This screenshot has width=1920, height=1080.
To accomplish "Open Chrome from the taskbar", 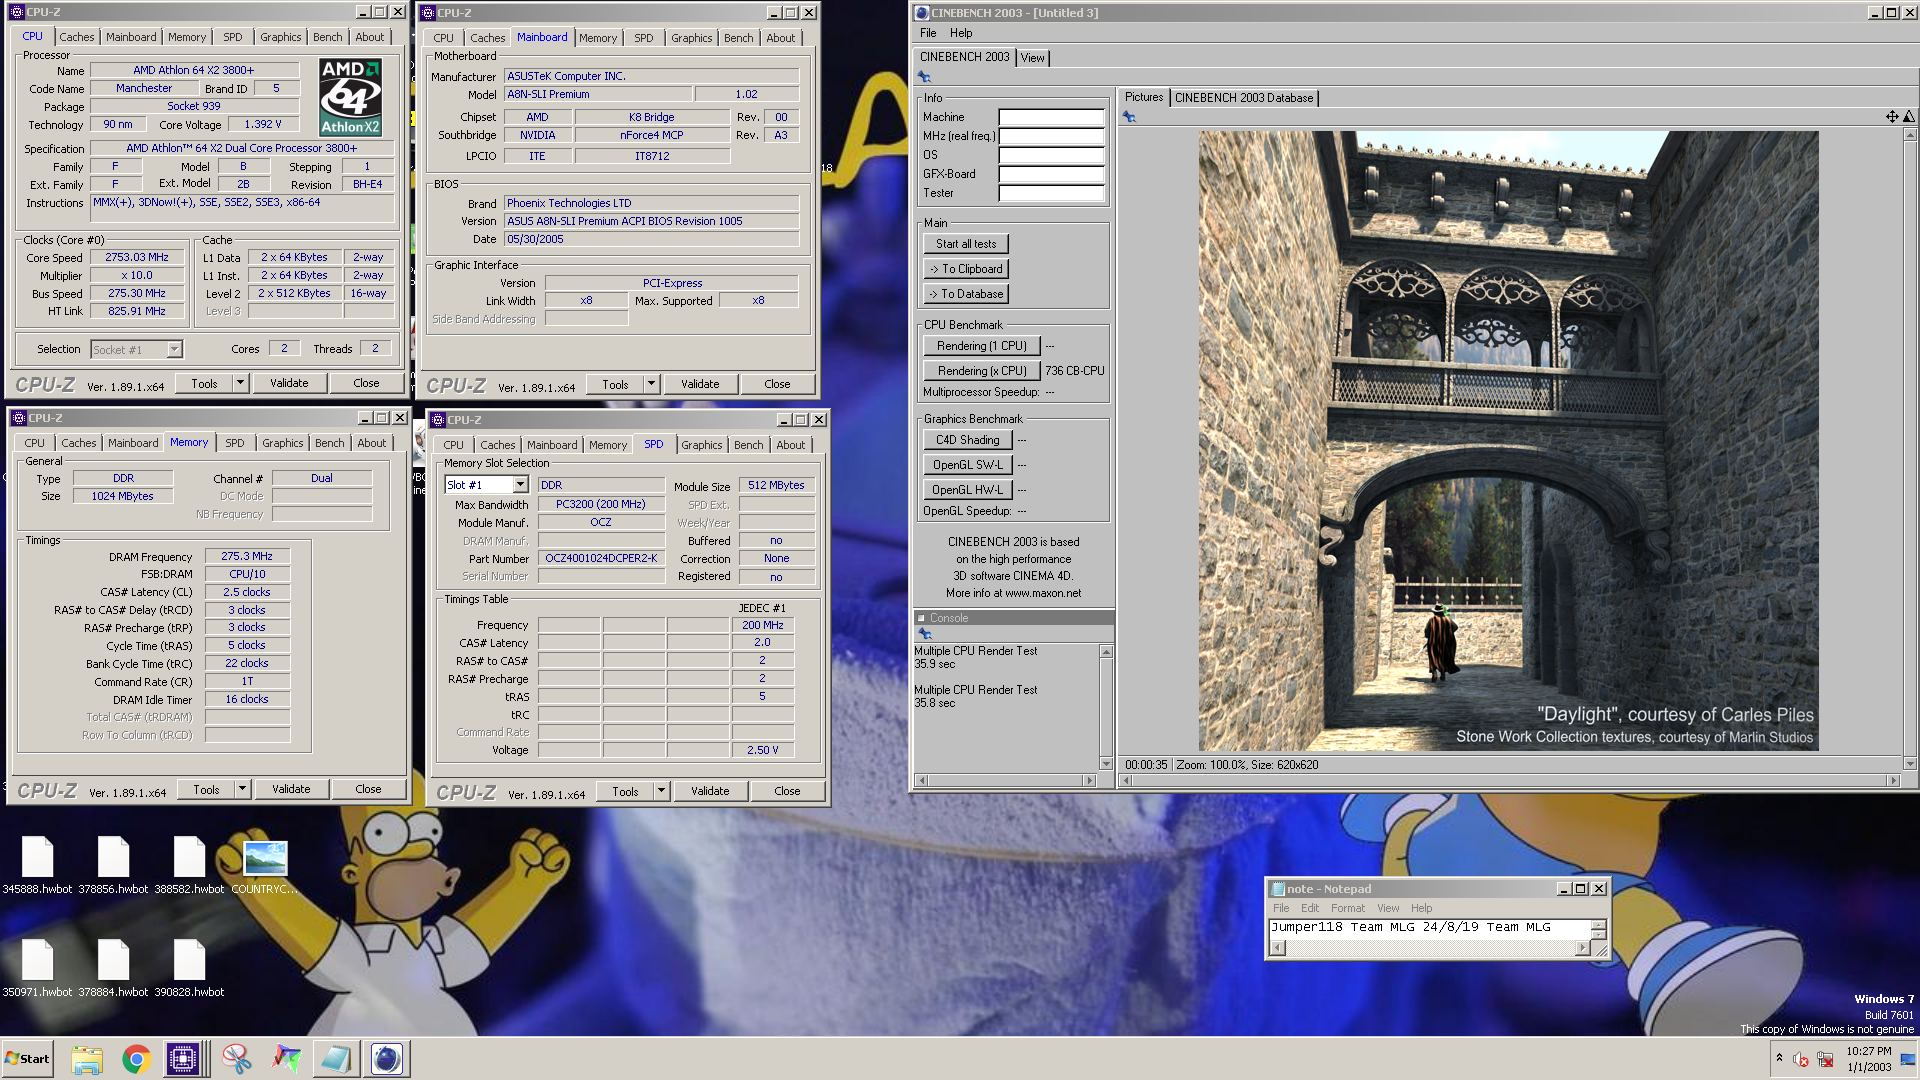I will coord(136,1059).
